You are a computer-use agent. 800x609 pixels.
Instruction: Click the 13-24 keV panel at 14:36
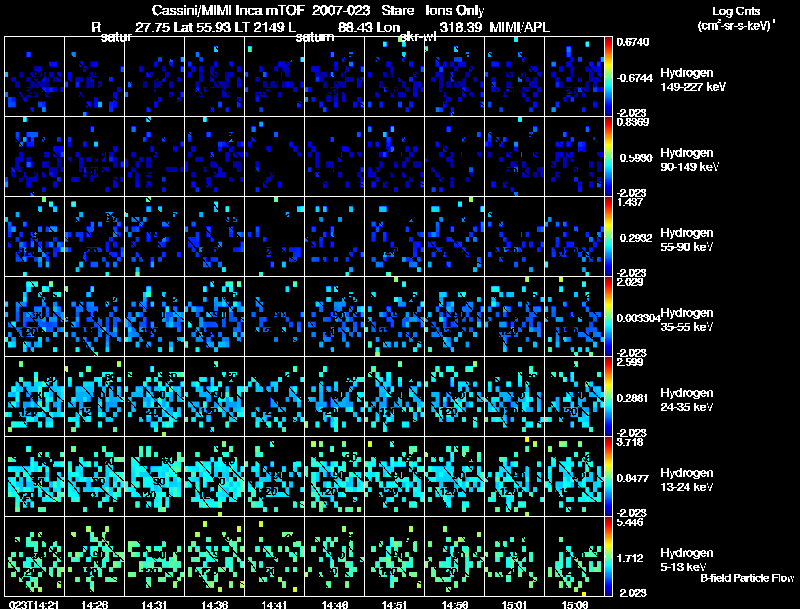[214, 476]
